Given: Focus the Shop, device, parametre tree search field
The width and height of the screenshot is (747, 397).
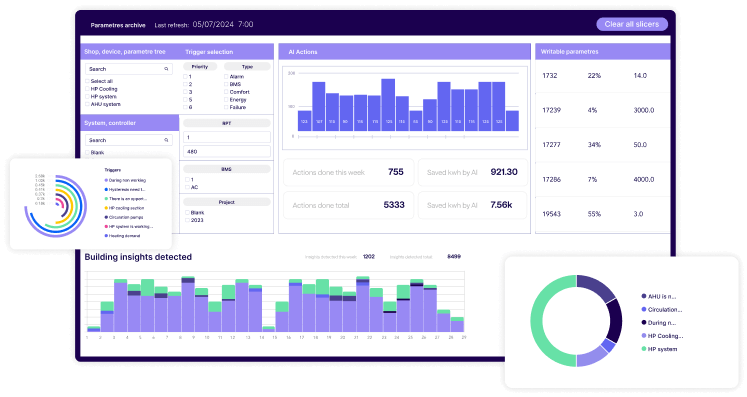Looking at the screenshot, I should tap(129, 69).
